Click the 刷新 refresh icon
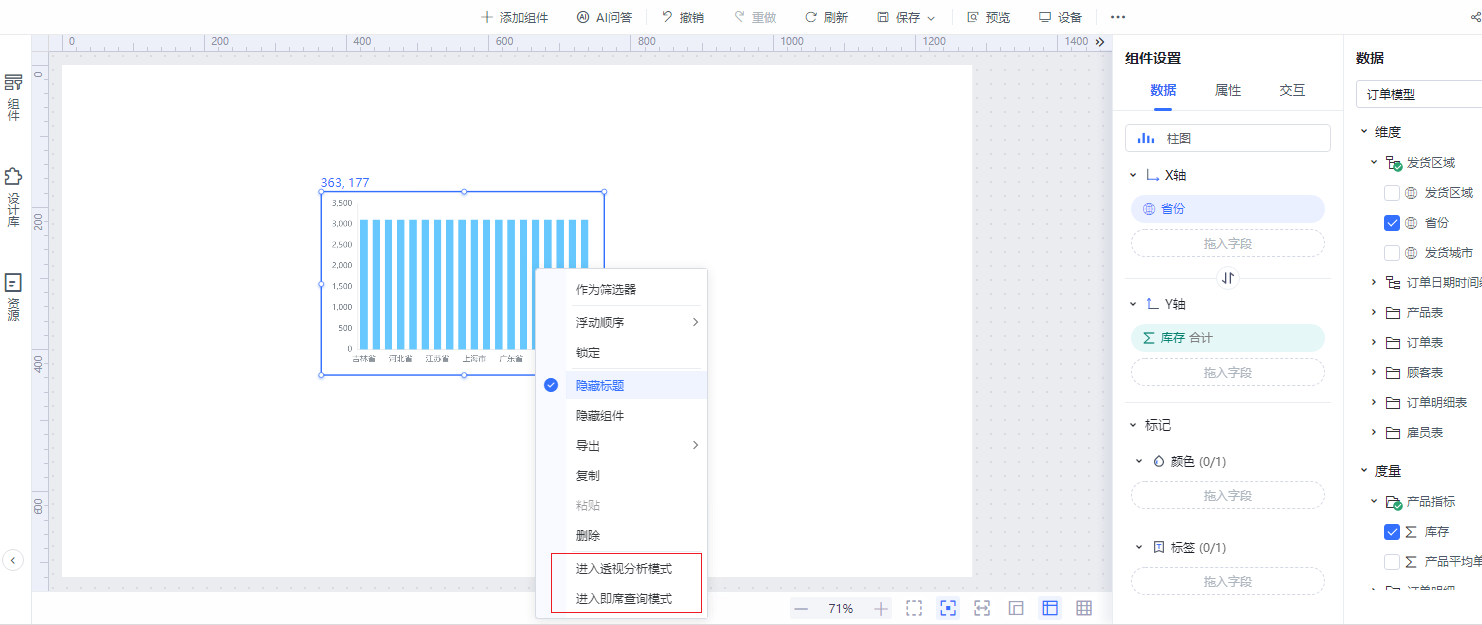This screenshot has width=1482, height=625. point(811,17)
